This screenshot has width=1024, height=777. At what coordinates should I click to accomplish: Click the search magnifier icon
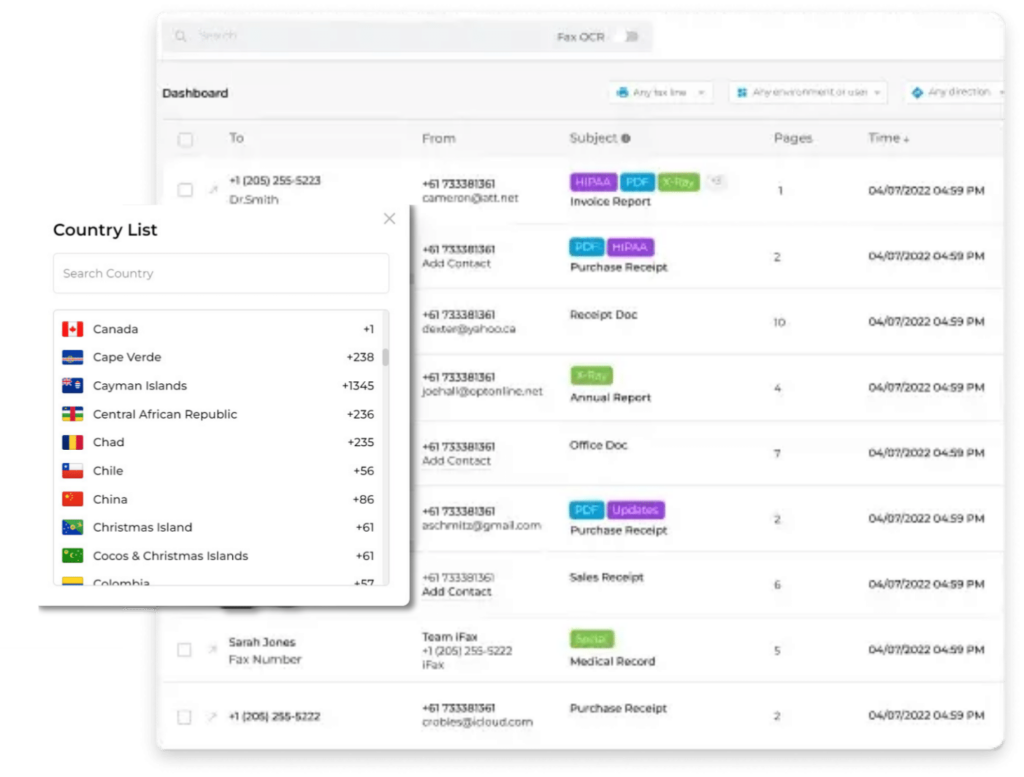point(181,36)
